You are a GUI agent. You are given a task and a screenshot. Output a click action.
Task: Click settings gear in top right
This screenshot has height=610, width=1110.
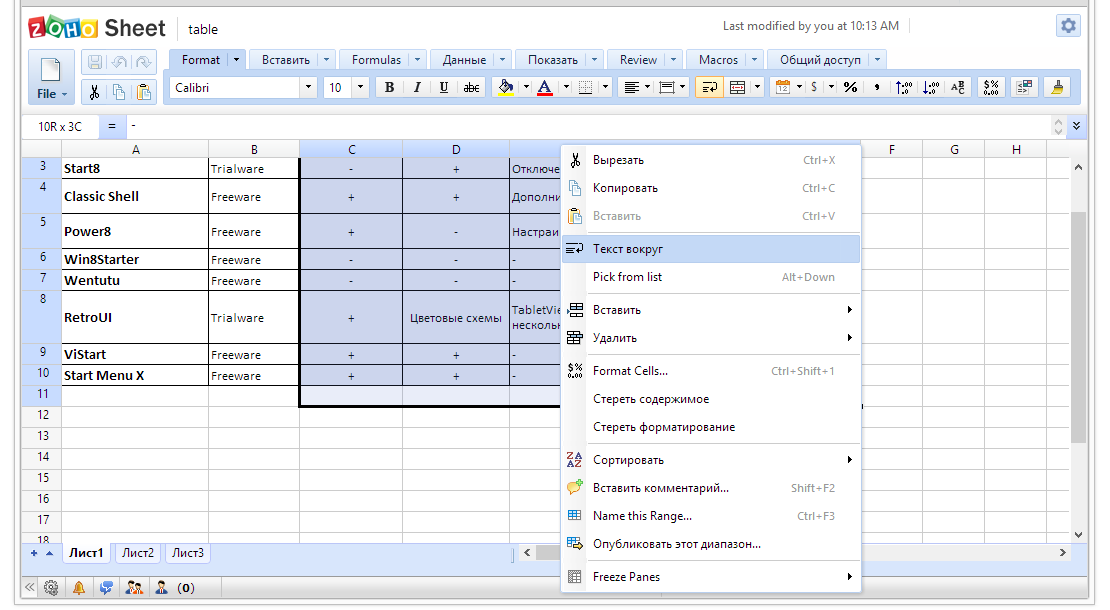(x=1068, y=26)
